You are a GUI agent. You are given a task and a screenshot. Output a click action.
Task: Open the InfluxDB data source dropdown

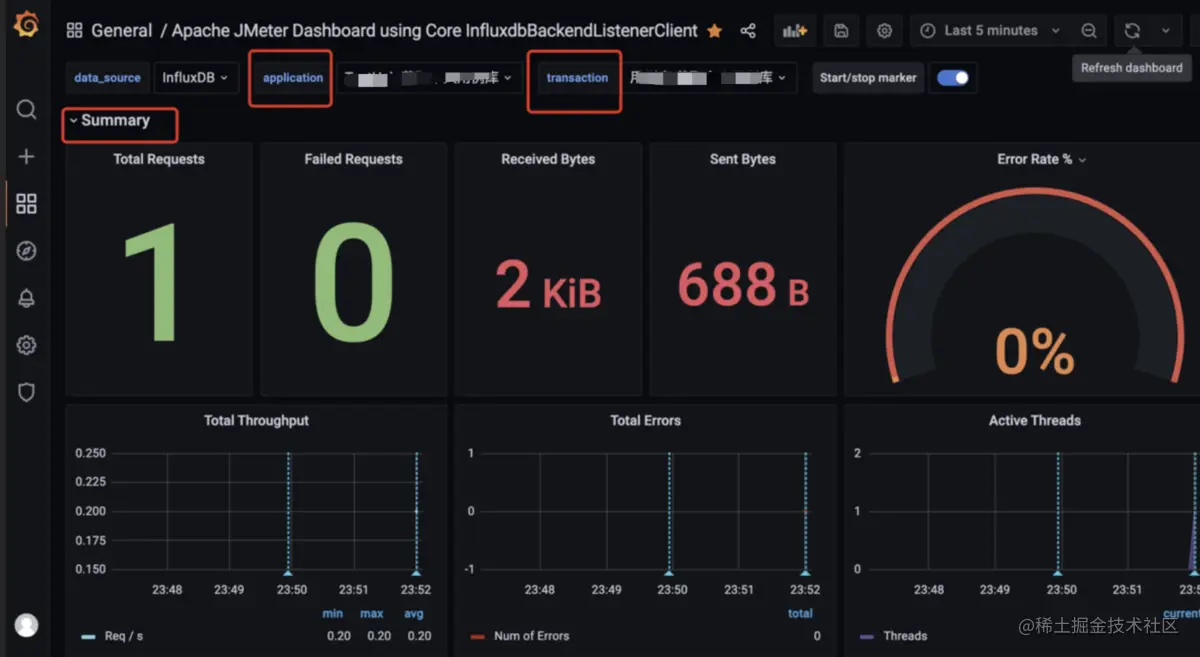click(x=195, y=77)
